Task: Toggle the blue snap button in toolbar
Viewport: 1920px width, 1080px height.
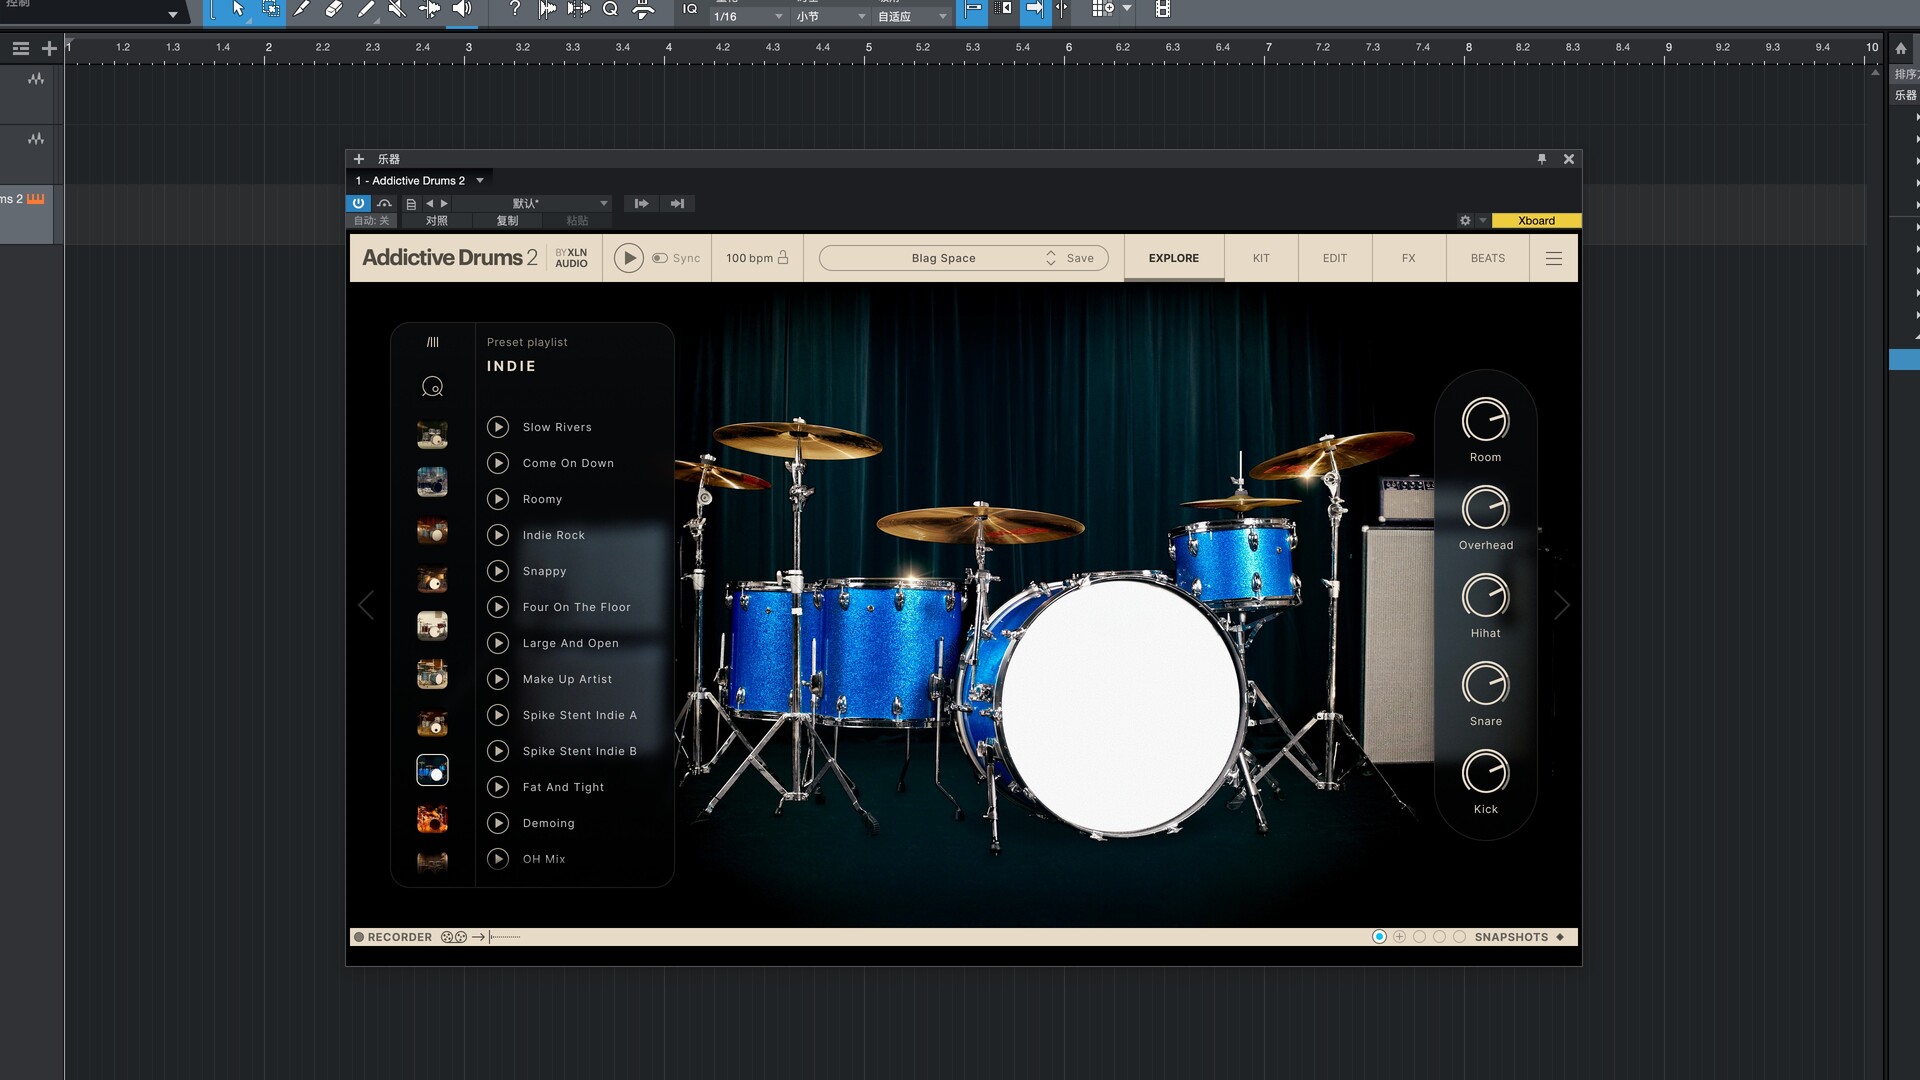Action: pyautogui.click(x=972, y=9)
